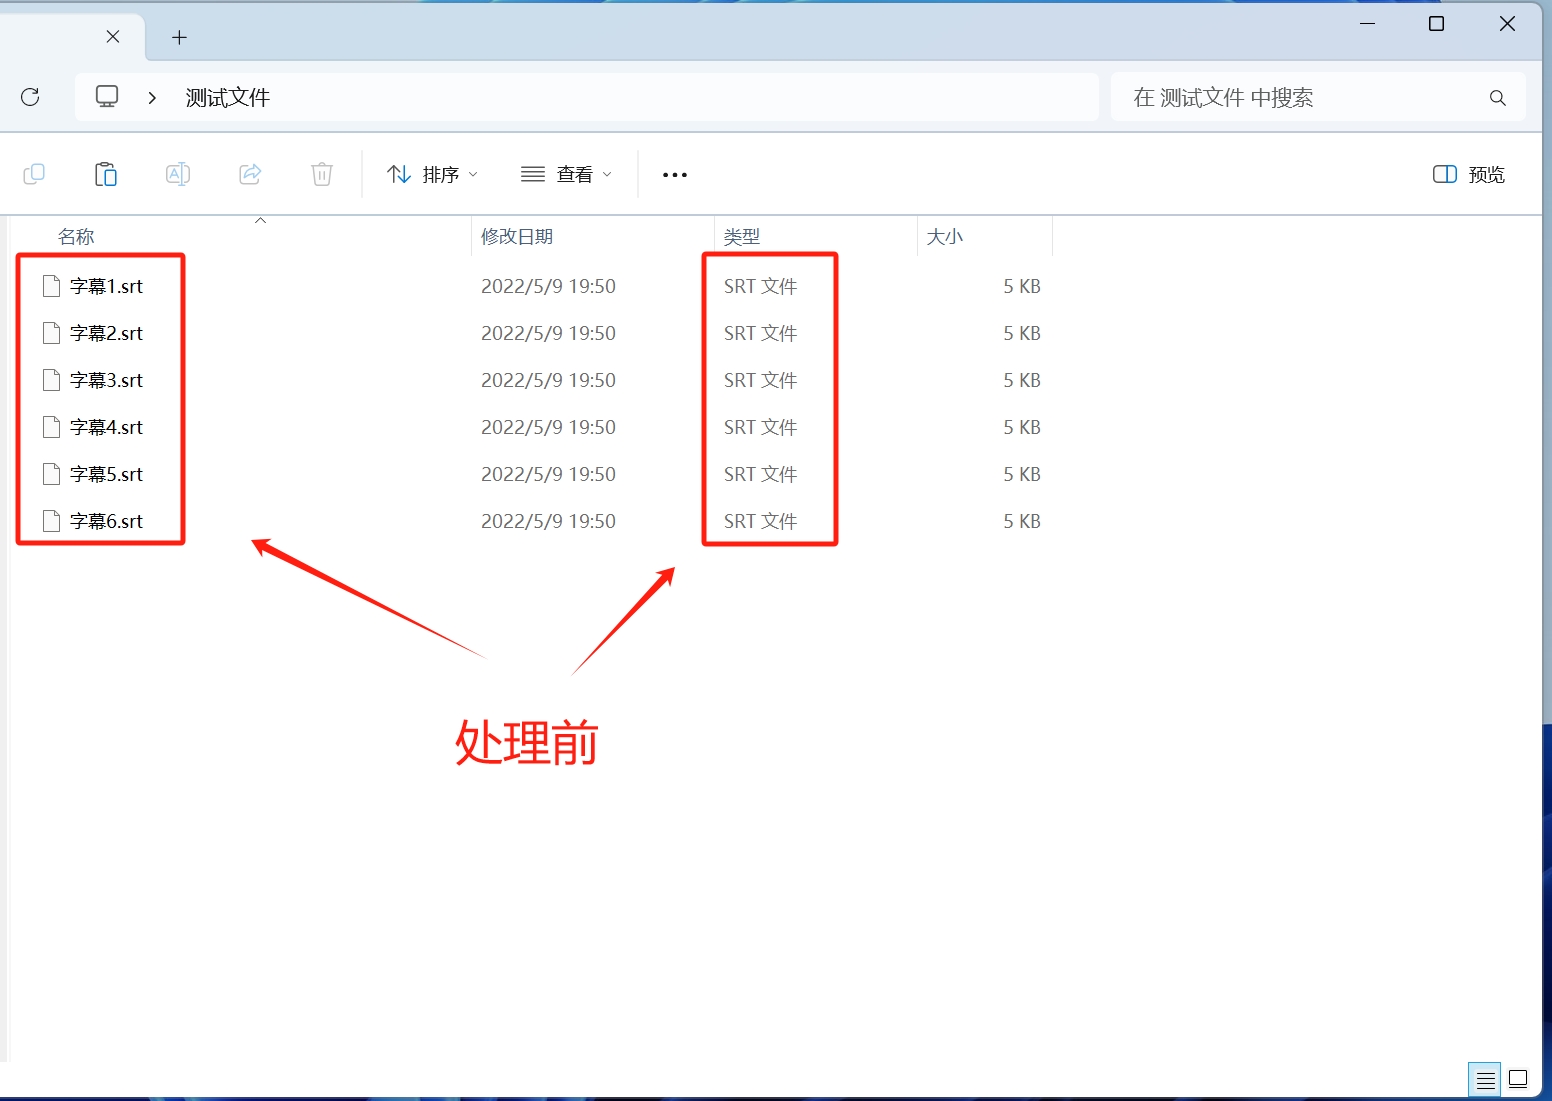Select the file 字幕1.srt
Viewport: 1552px width, 1101px height.
click(x=106, y=286)
